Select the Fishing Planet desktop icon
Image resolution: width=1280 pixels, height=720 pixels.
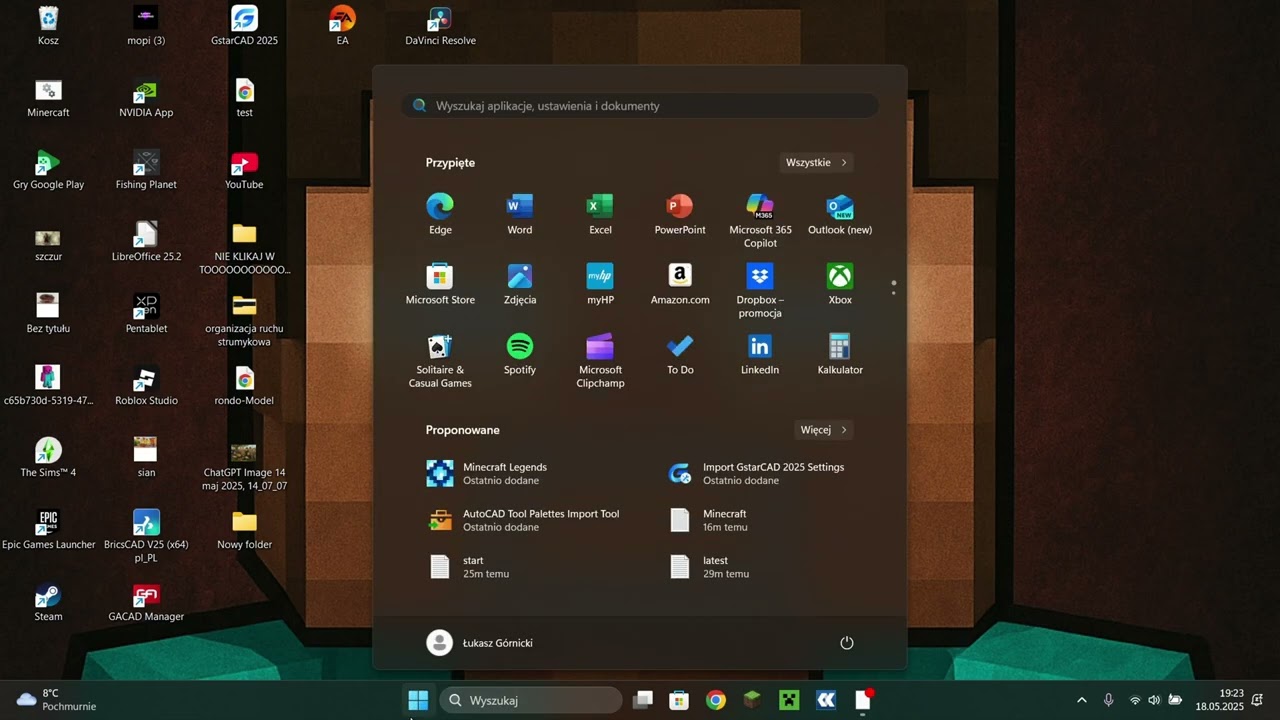146,171
